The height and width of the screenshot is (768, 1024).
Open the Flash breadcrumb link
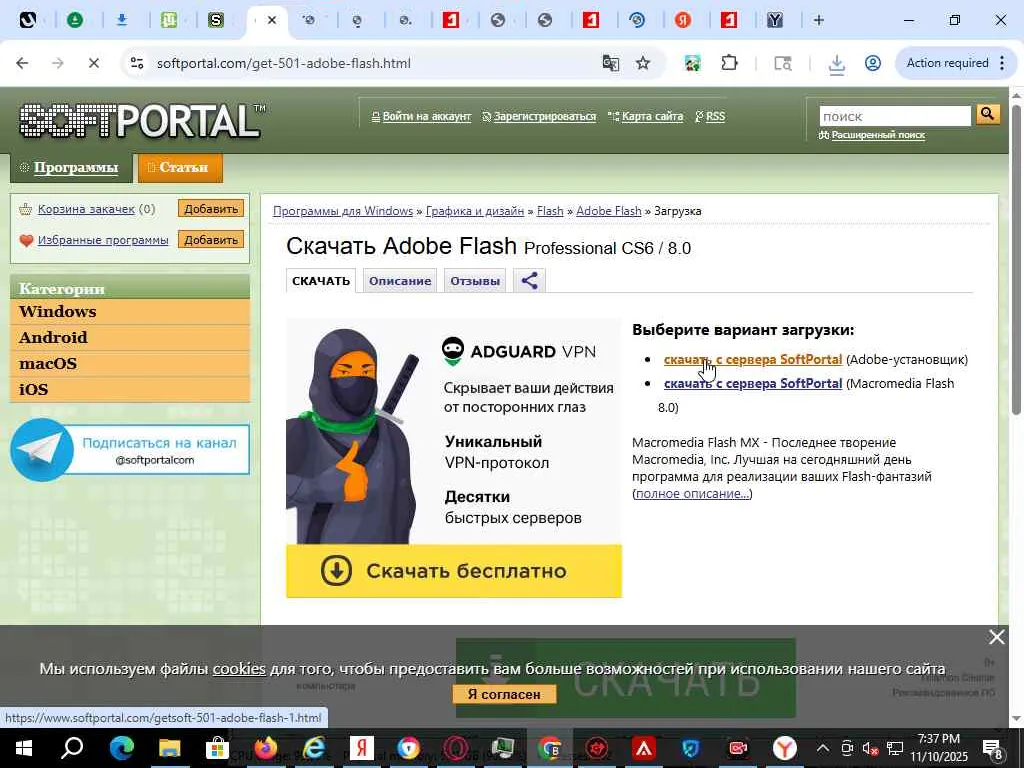(x=550, y=211)
